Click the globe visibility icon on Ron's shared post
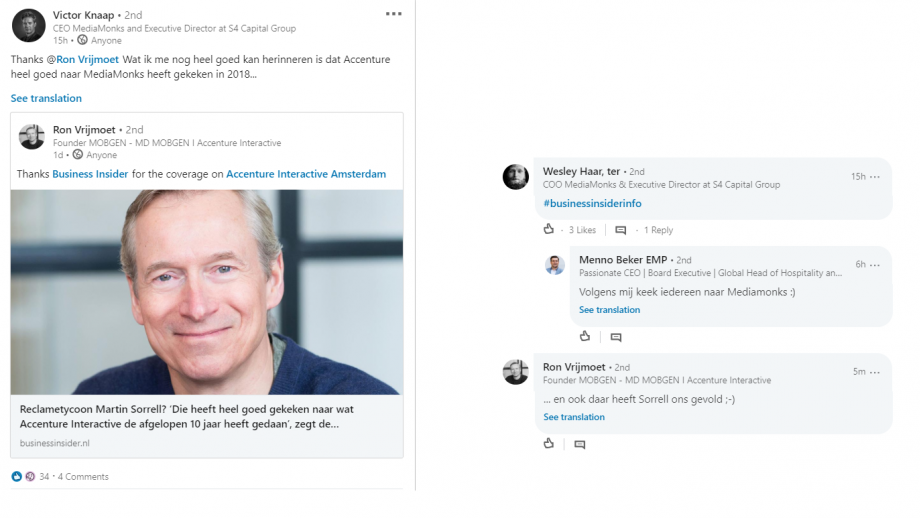 click(x=77, y=154)
